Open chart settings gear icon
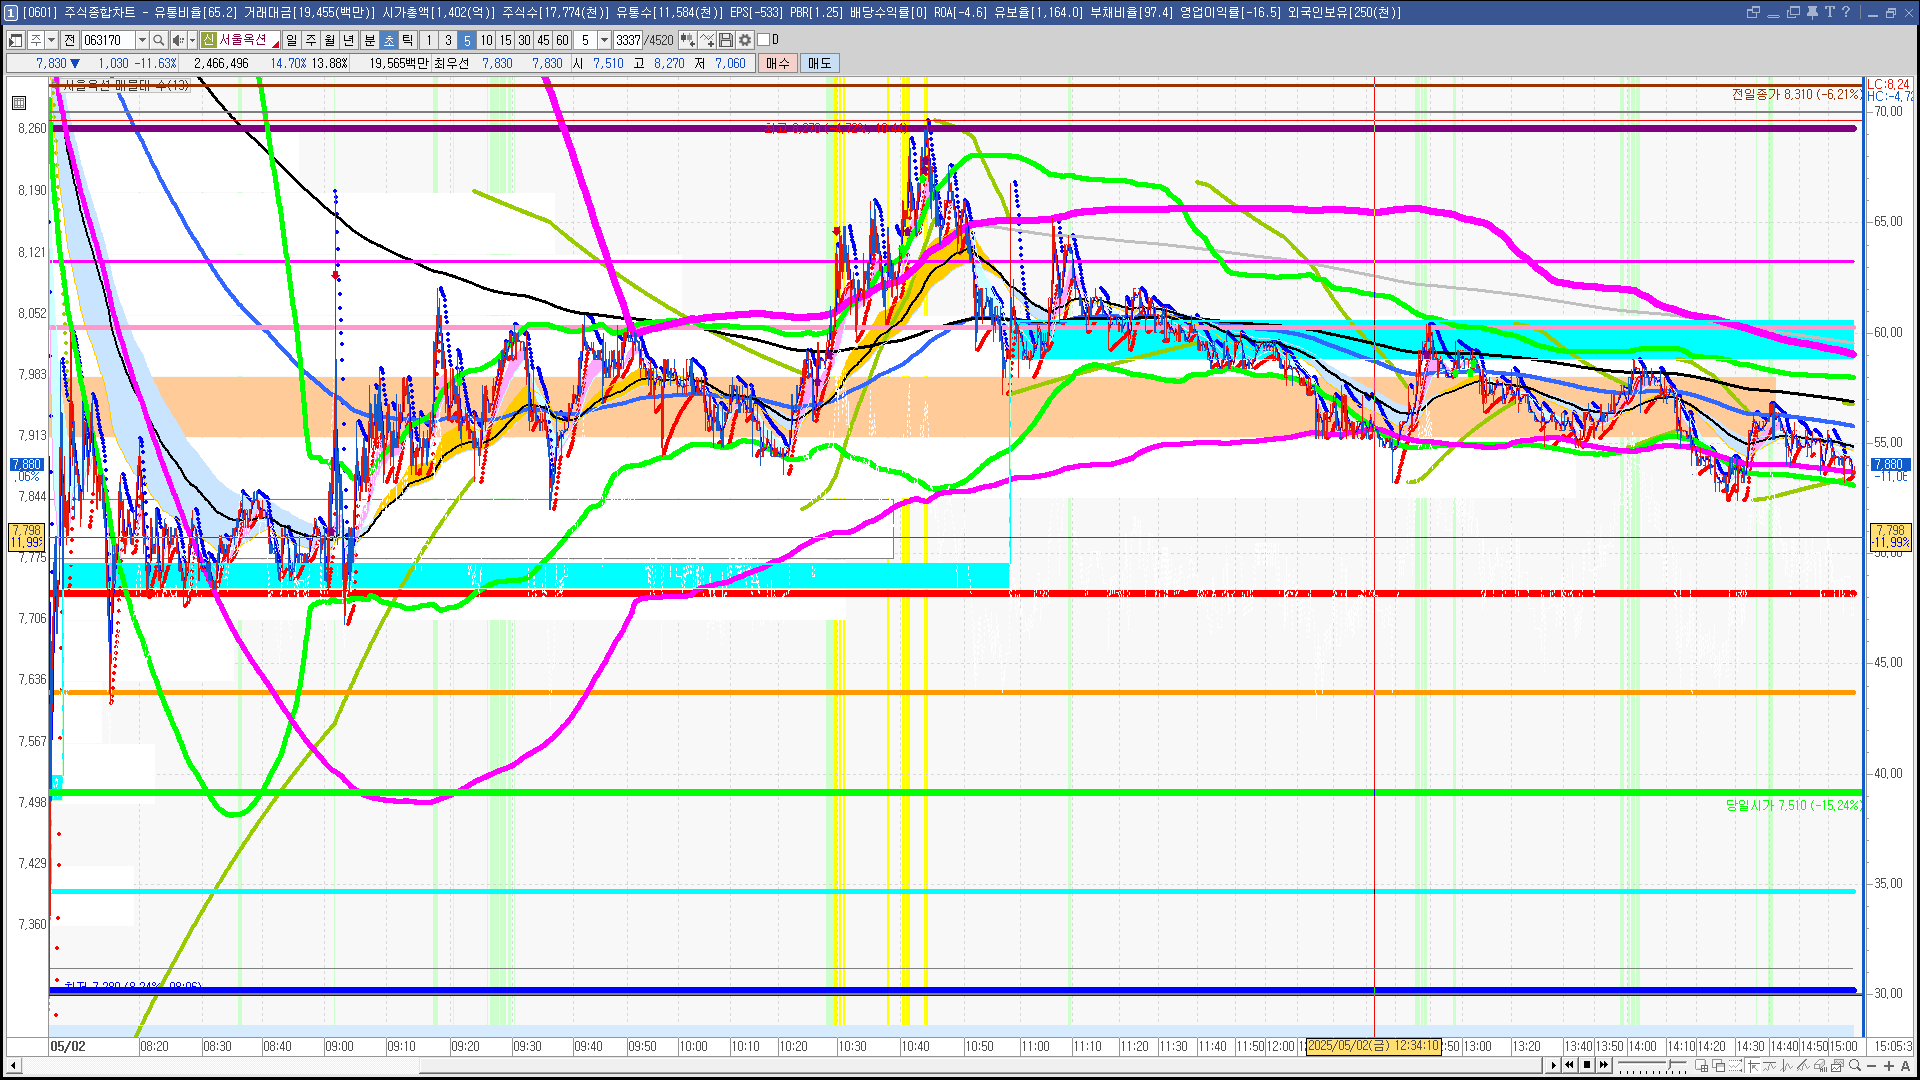 [x=745, y=40]
